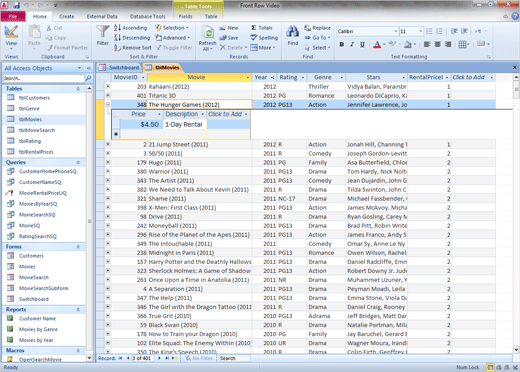The image size is (520, 372).
Task: Open Advanced filter options dropdown
Action: [173, 38]
